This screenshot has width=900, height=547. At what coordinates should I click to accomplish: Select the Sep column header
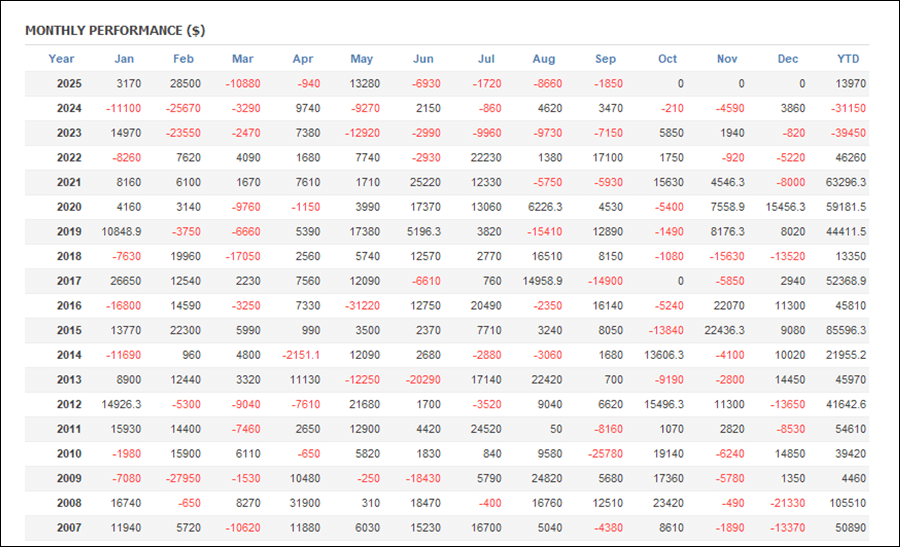[606, 59]
